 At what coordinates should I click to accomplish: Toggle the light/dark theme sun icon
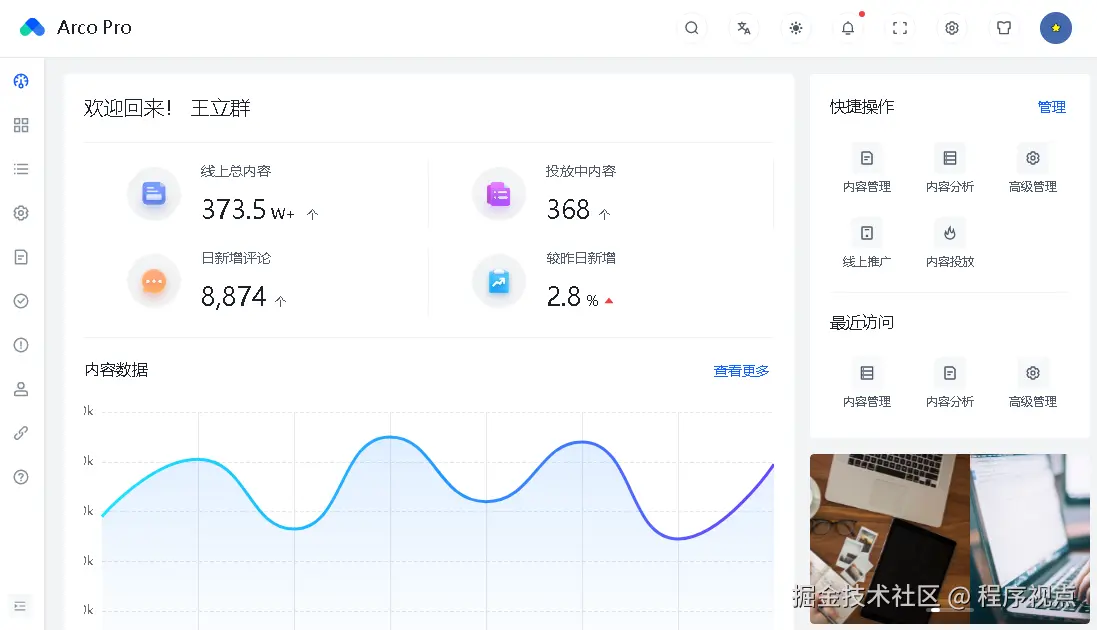click(795, 28)
